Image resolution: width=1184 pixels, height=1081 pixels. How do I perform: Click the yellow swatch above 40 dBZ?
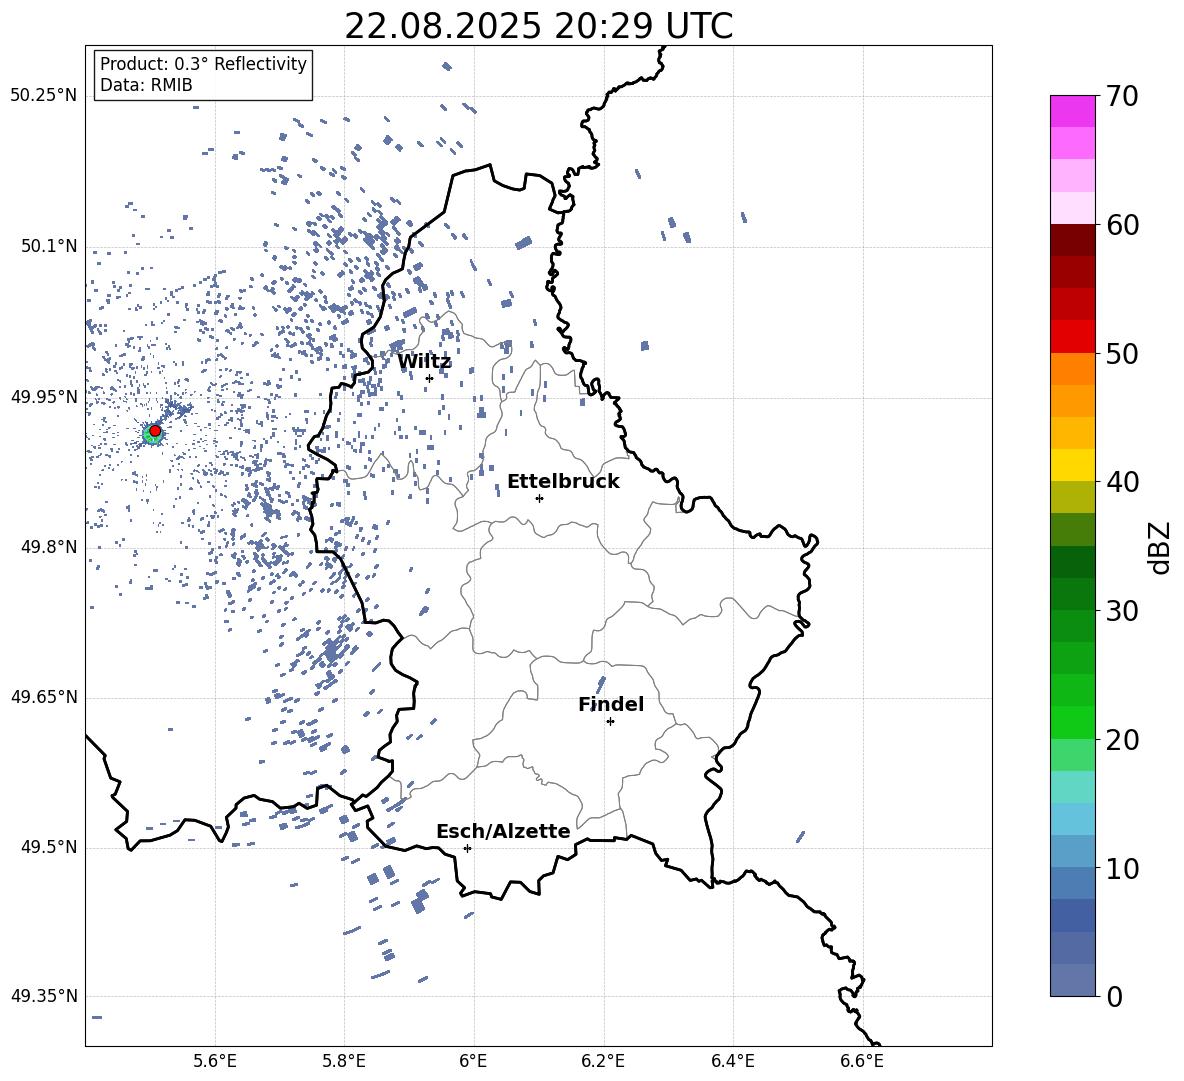click(1073, 465)
